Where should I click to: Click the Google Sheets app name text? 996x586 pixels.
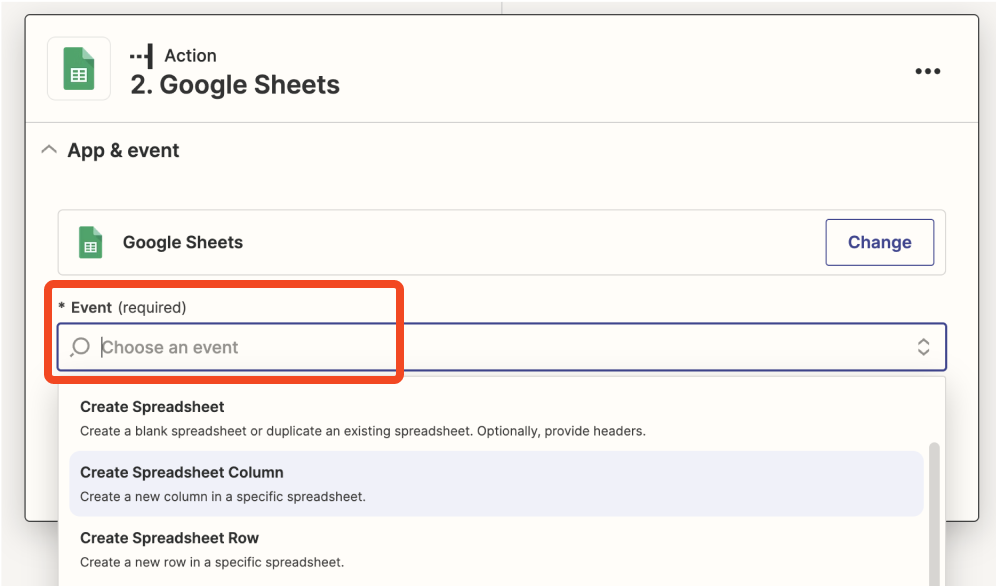point(183,243)
